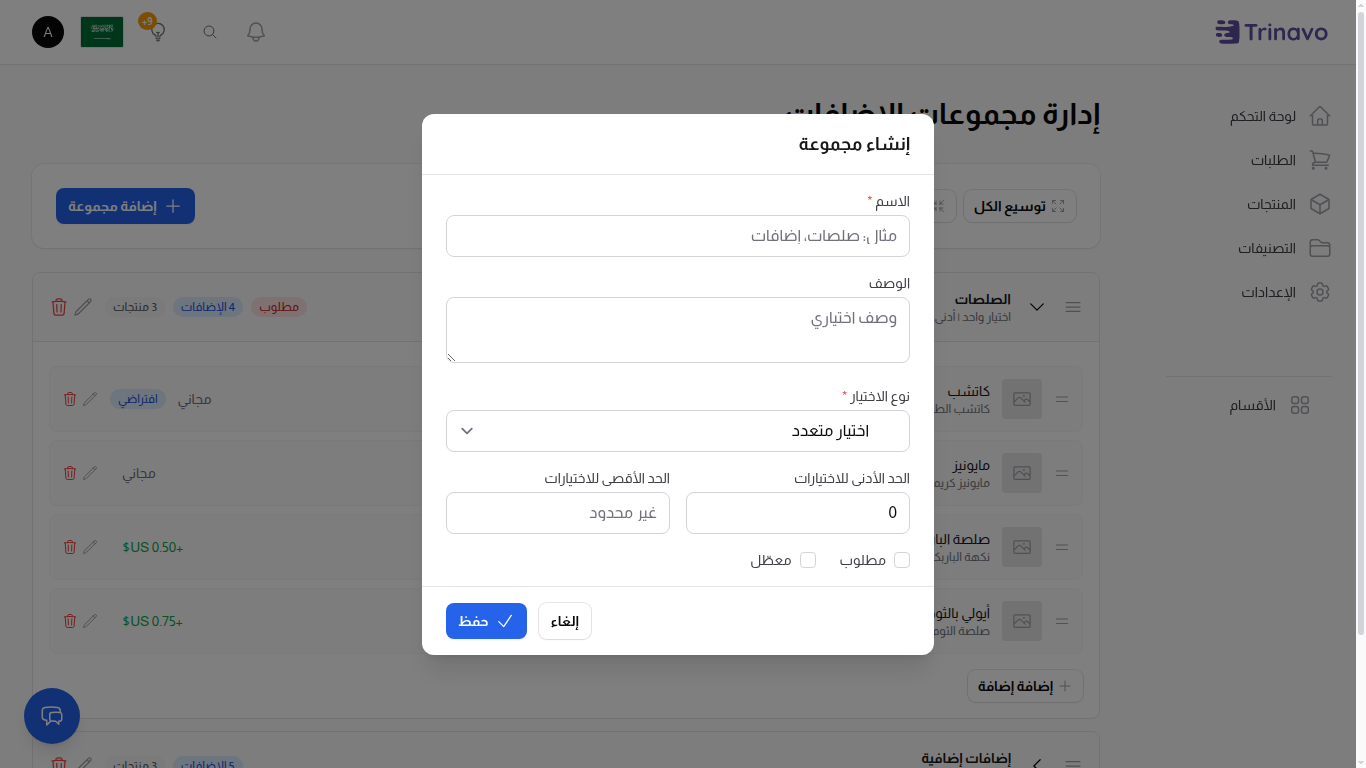Enable the معطل checkbox in the dialog
The image size is (1366, 768).
coord(810,560)
